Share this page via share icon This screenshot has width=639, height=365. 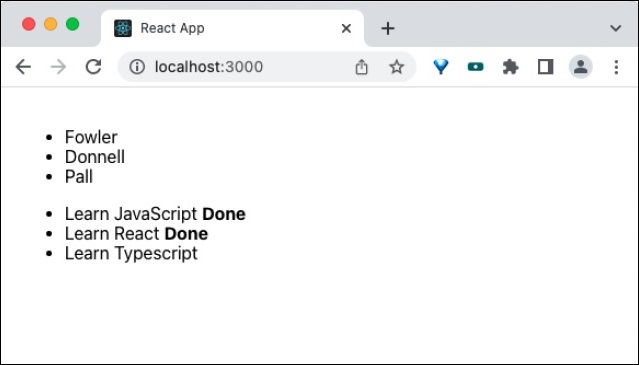361,67
